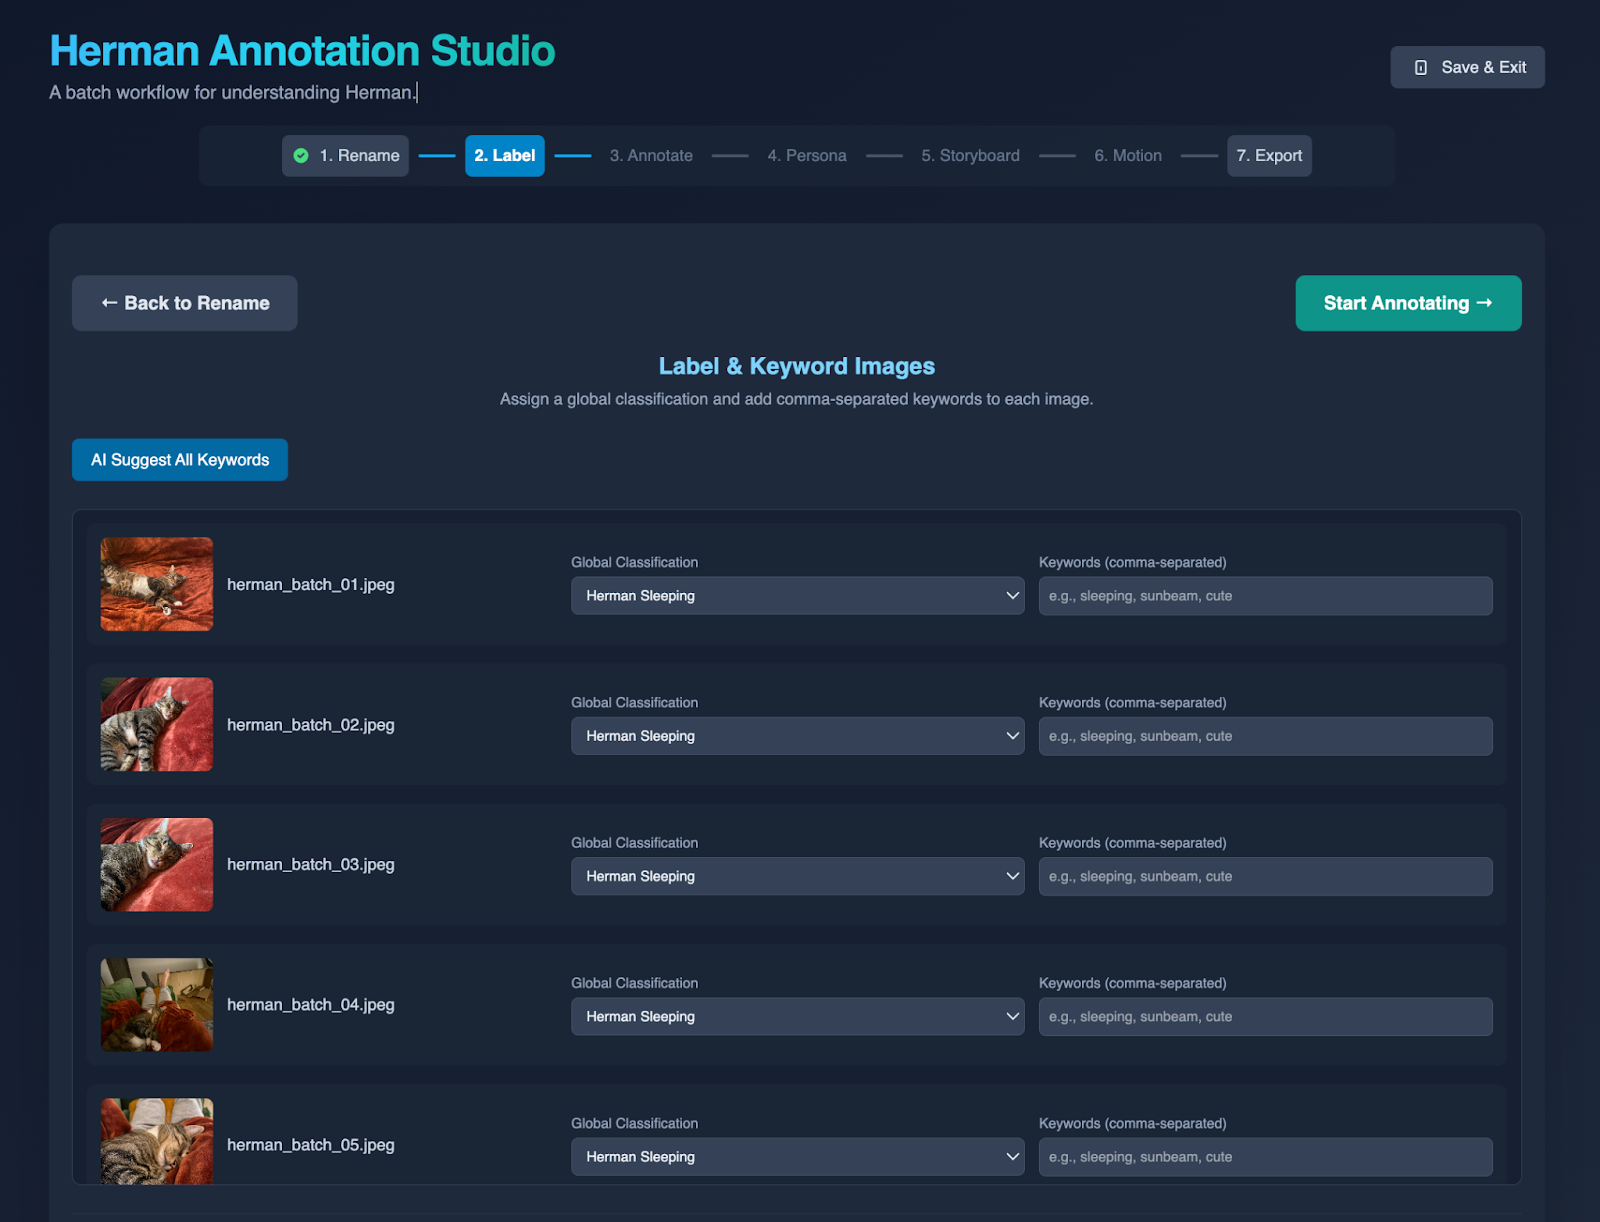
Task: Click AI Suggest All Keywords
Action: 180,460
